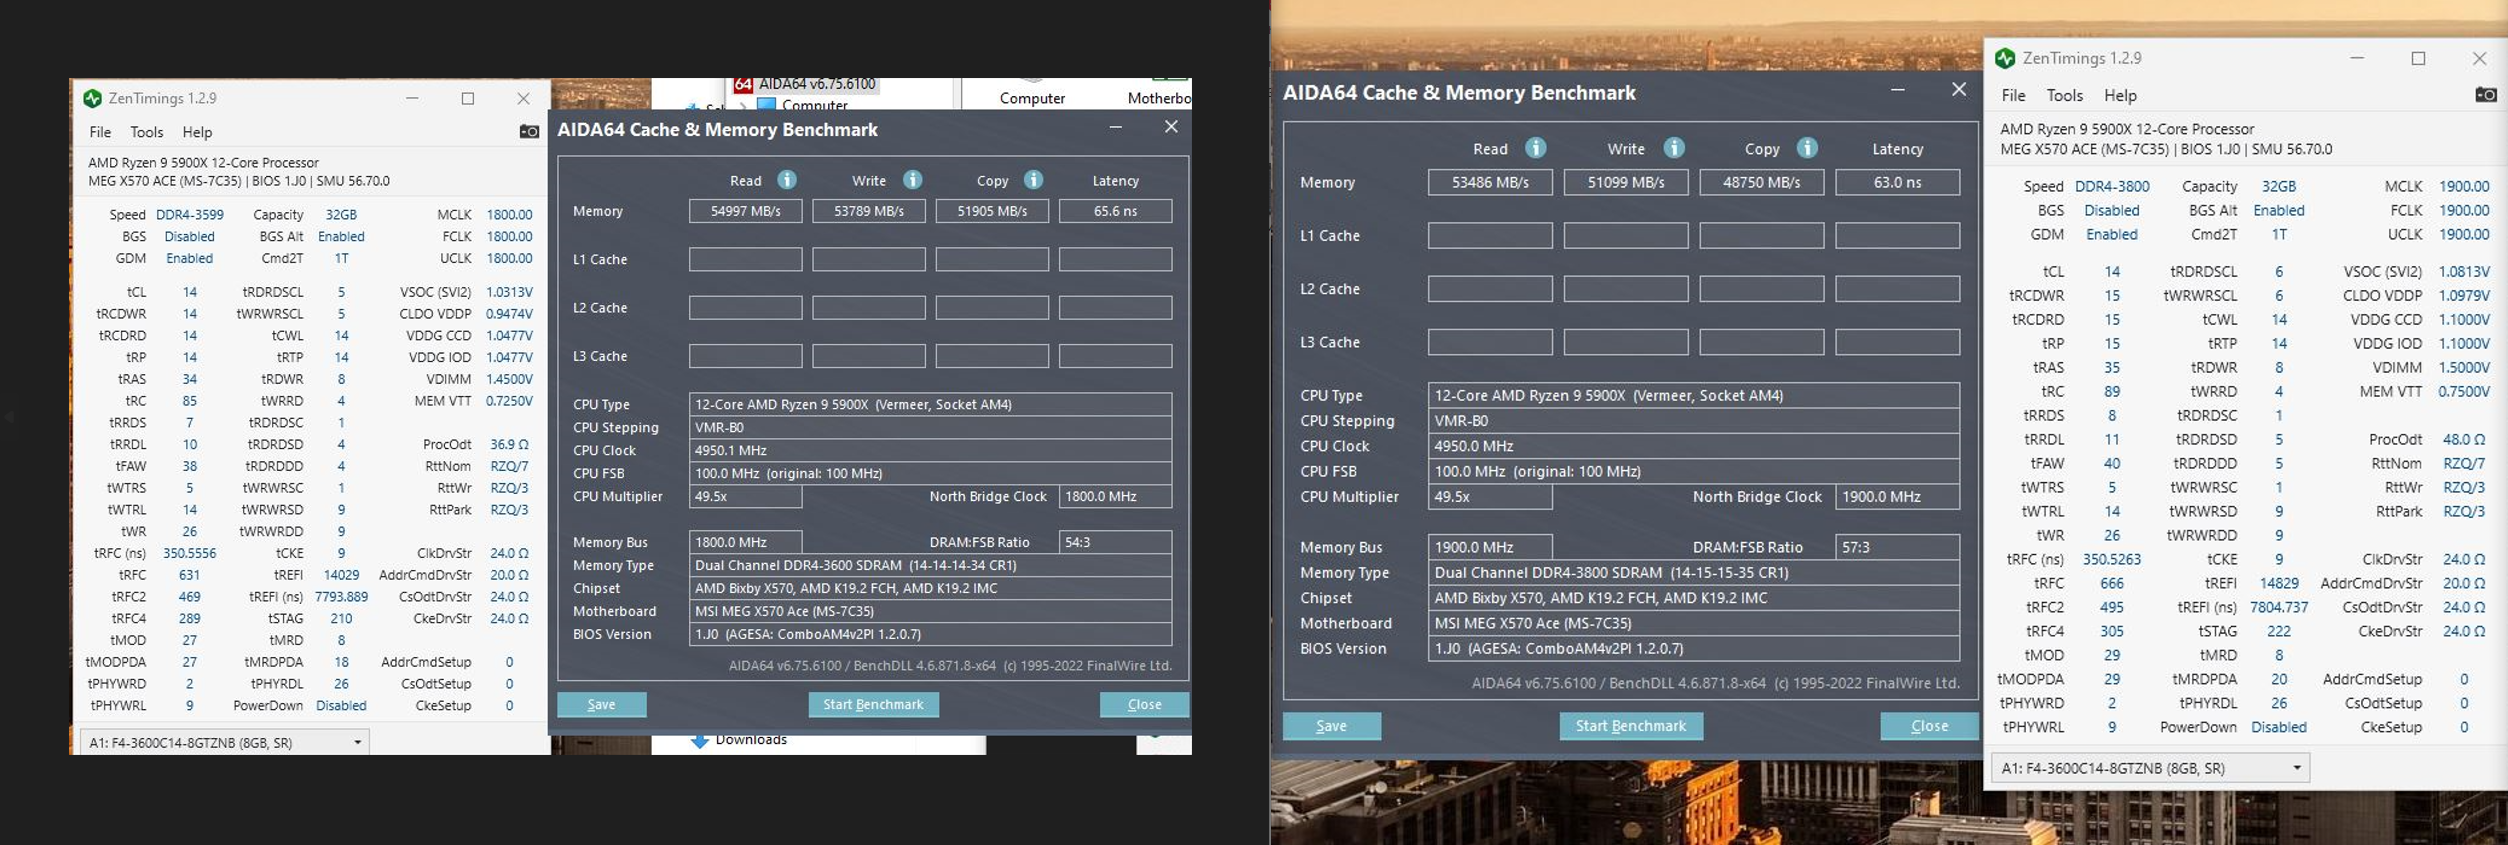Image resolution: width=2508 pixels, height=845 pixels.
Task: Click Start Benchmark in left AIDA64 window
Action: [873, 704]
